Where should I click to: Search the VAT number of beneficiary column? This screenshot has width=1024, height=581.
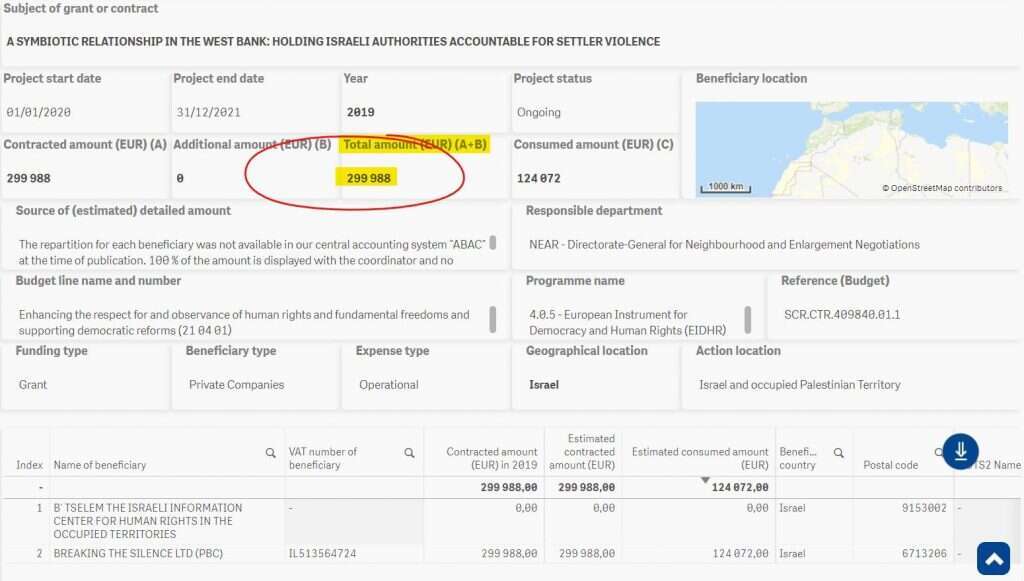point(409,453)
